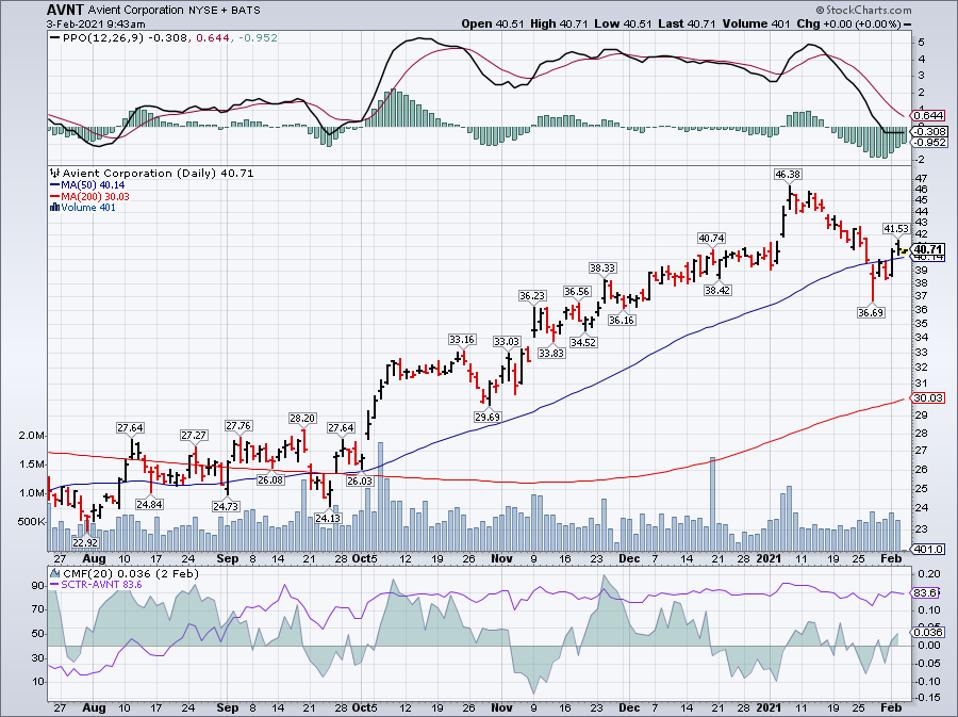Select the High 40.71 quote value

tap(559, 24)
